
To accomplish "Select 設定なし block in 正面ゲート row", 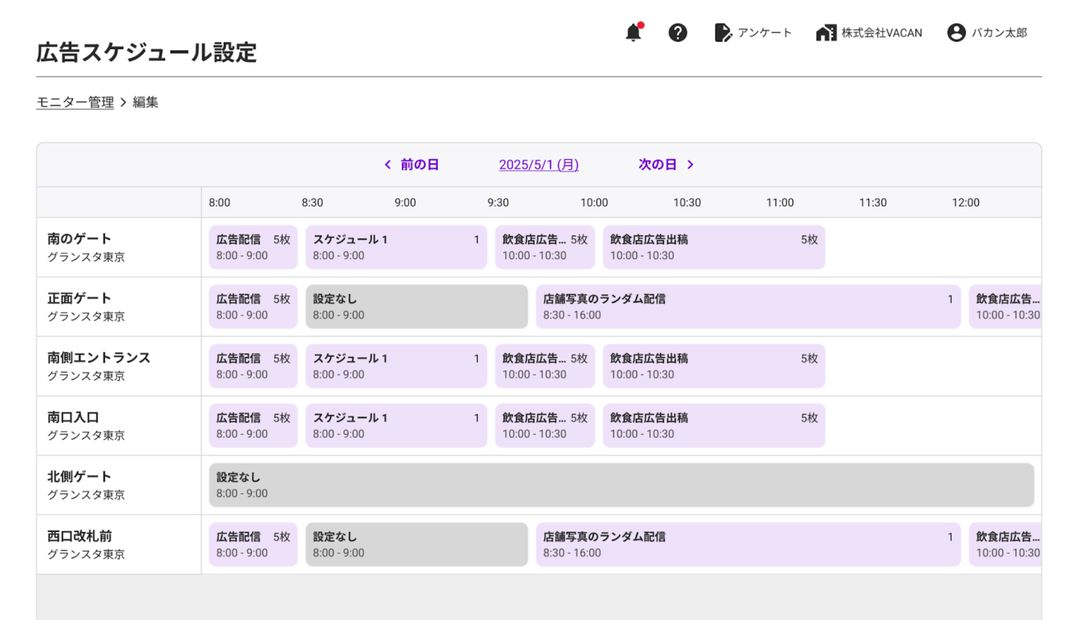I will [417, 307].
